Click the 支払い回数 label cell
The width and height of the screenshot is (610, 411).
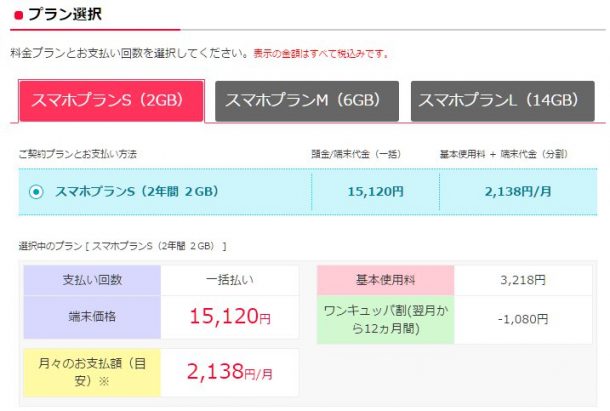click(90, 280)
